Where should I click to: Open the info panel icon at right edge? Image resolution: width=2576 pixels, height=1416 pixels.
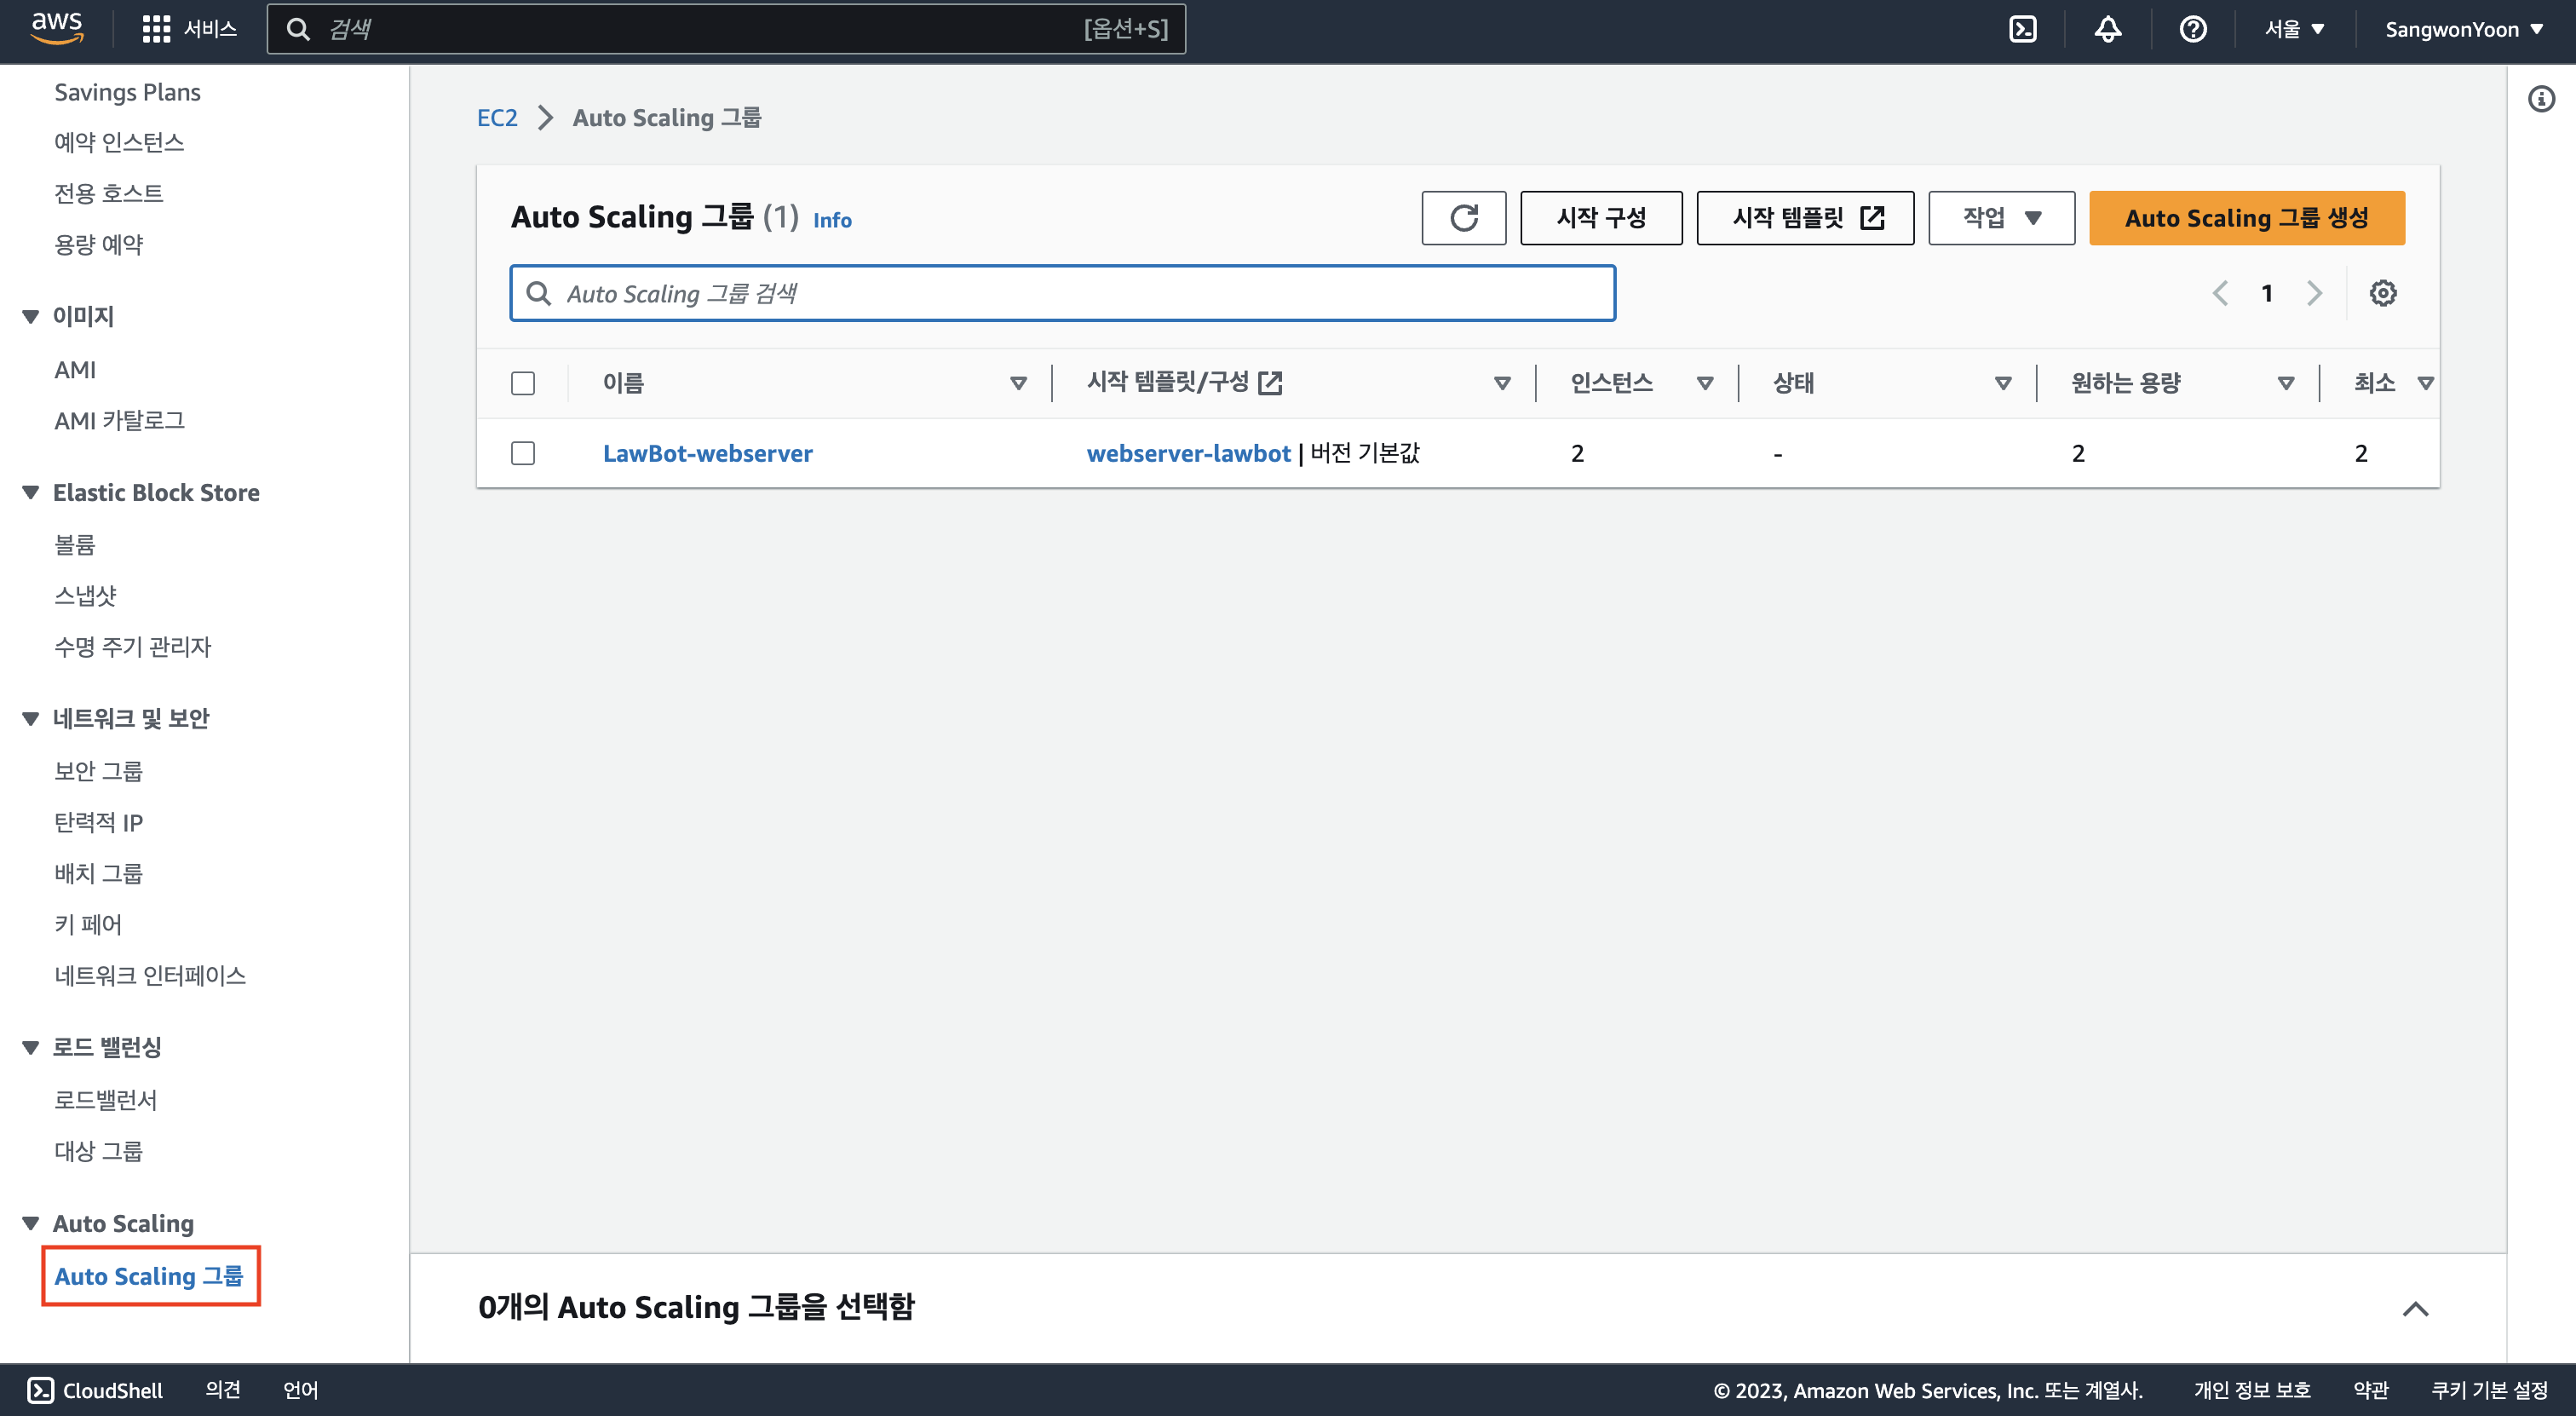coord(2541,99)
